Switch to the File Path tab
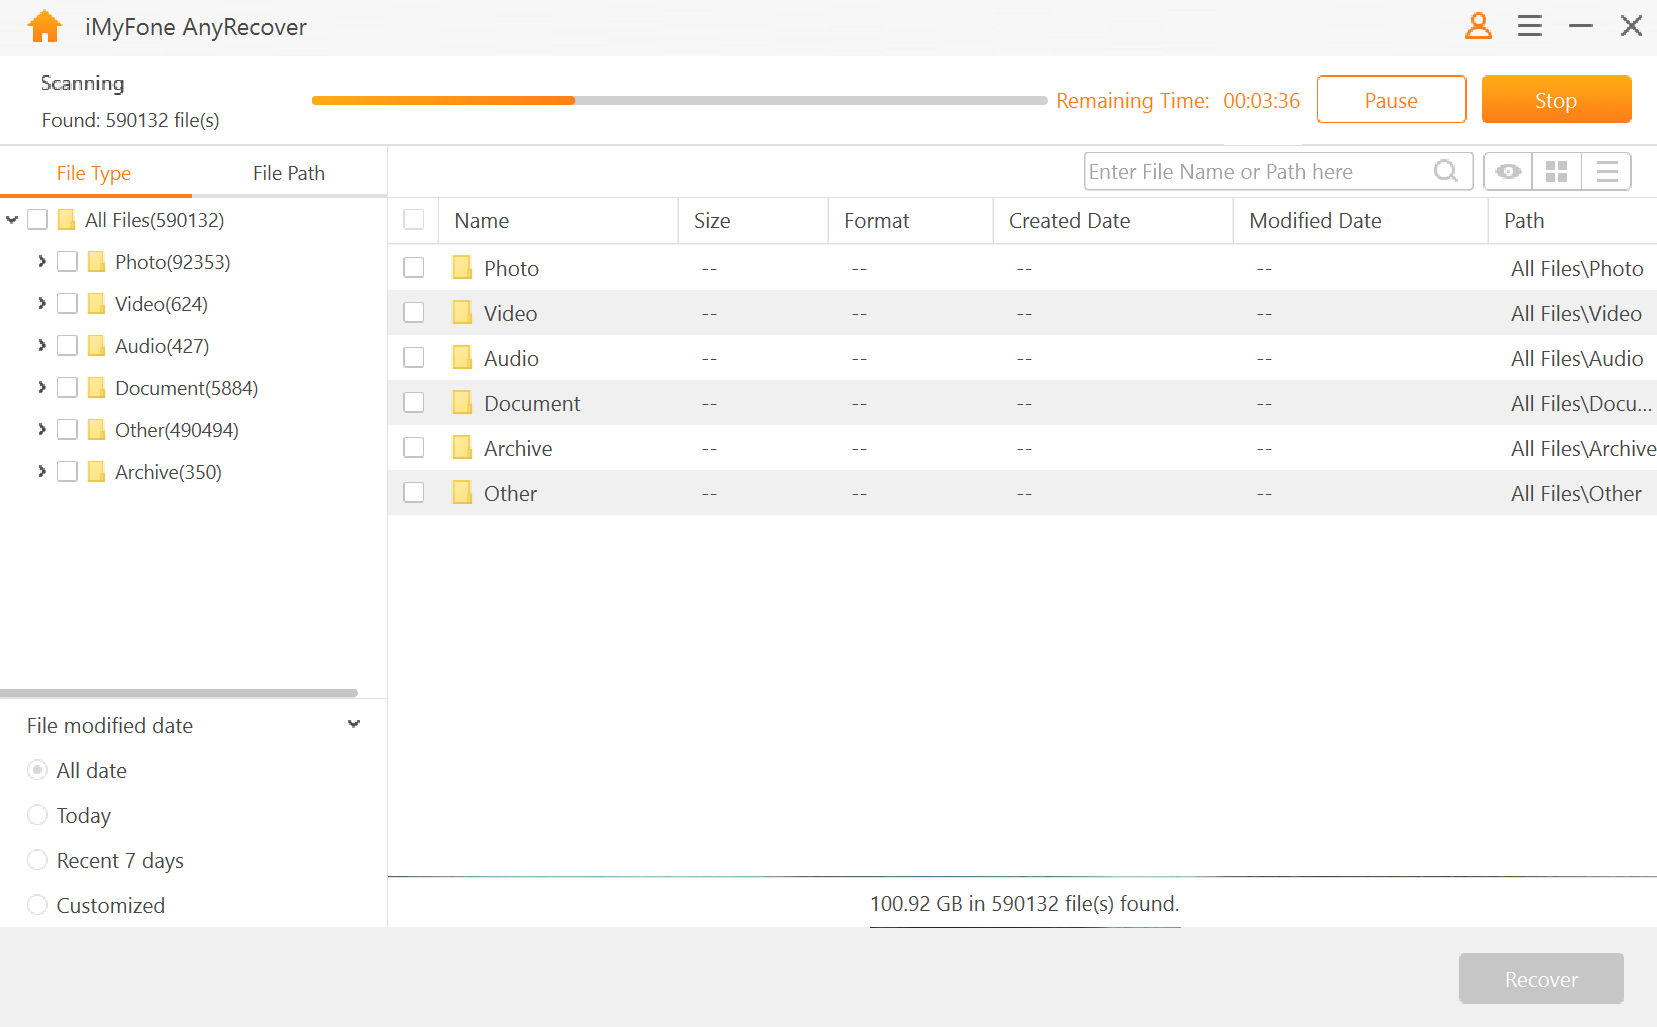The height and width of the screenshot is (1027, 1657). 288,172
